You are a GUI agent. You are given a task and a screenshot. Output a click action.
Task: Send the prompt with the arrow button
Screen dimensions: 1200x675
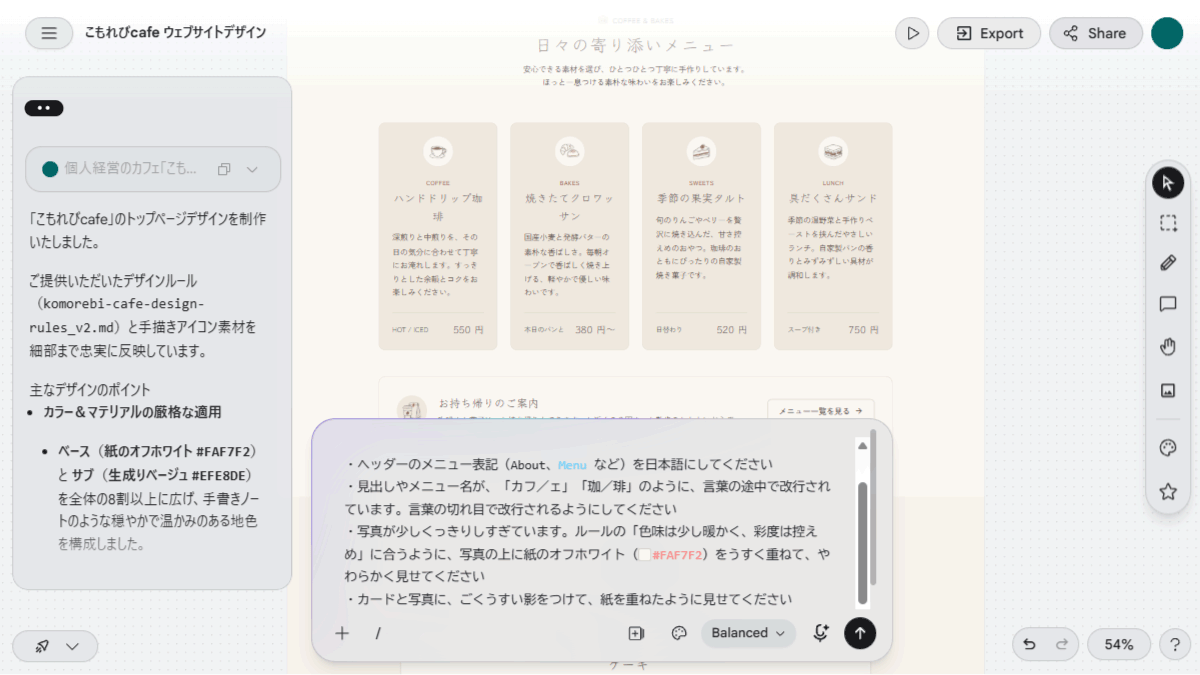tap(860, 633)
